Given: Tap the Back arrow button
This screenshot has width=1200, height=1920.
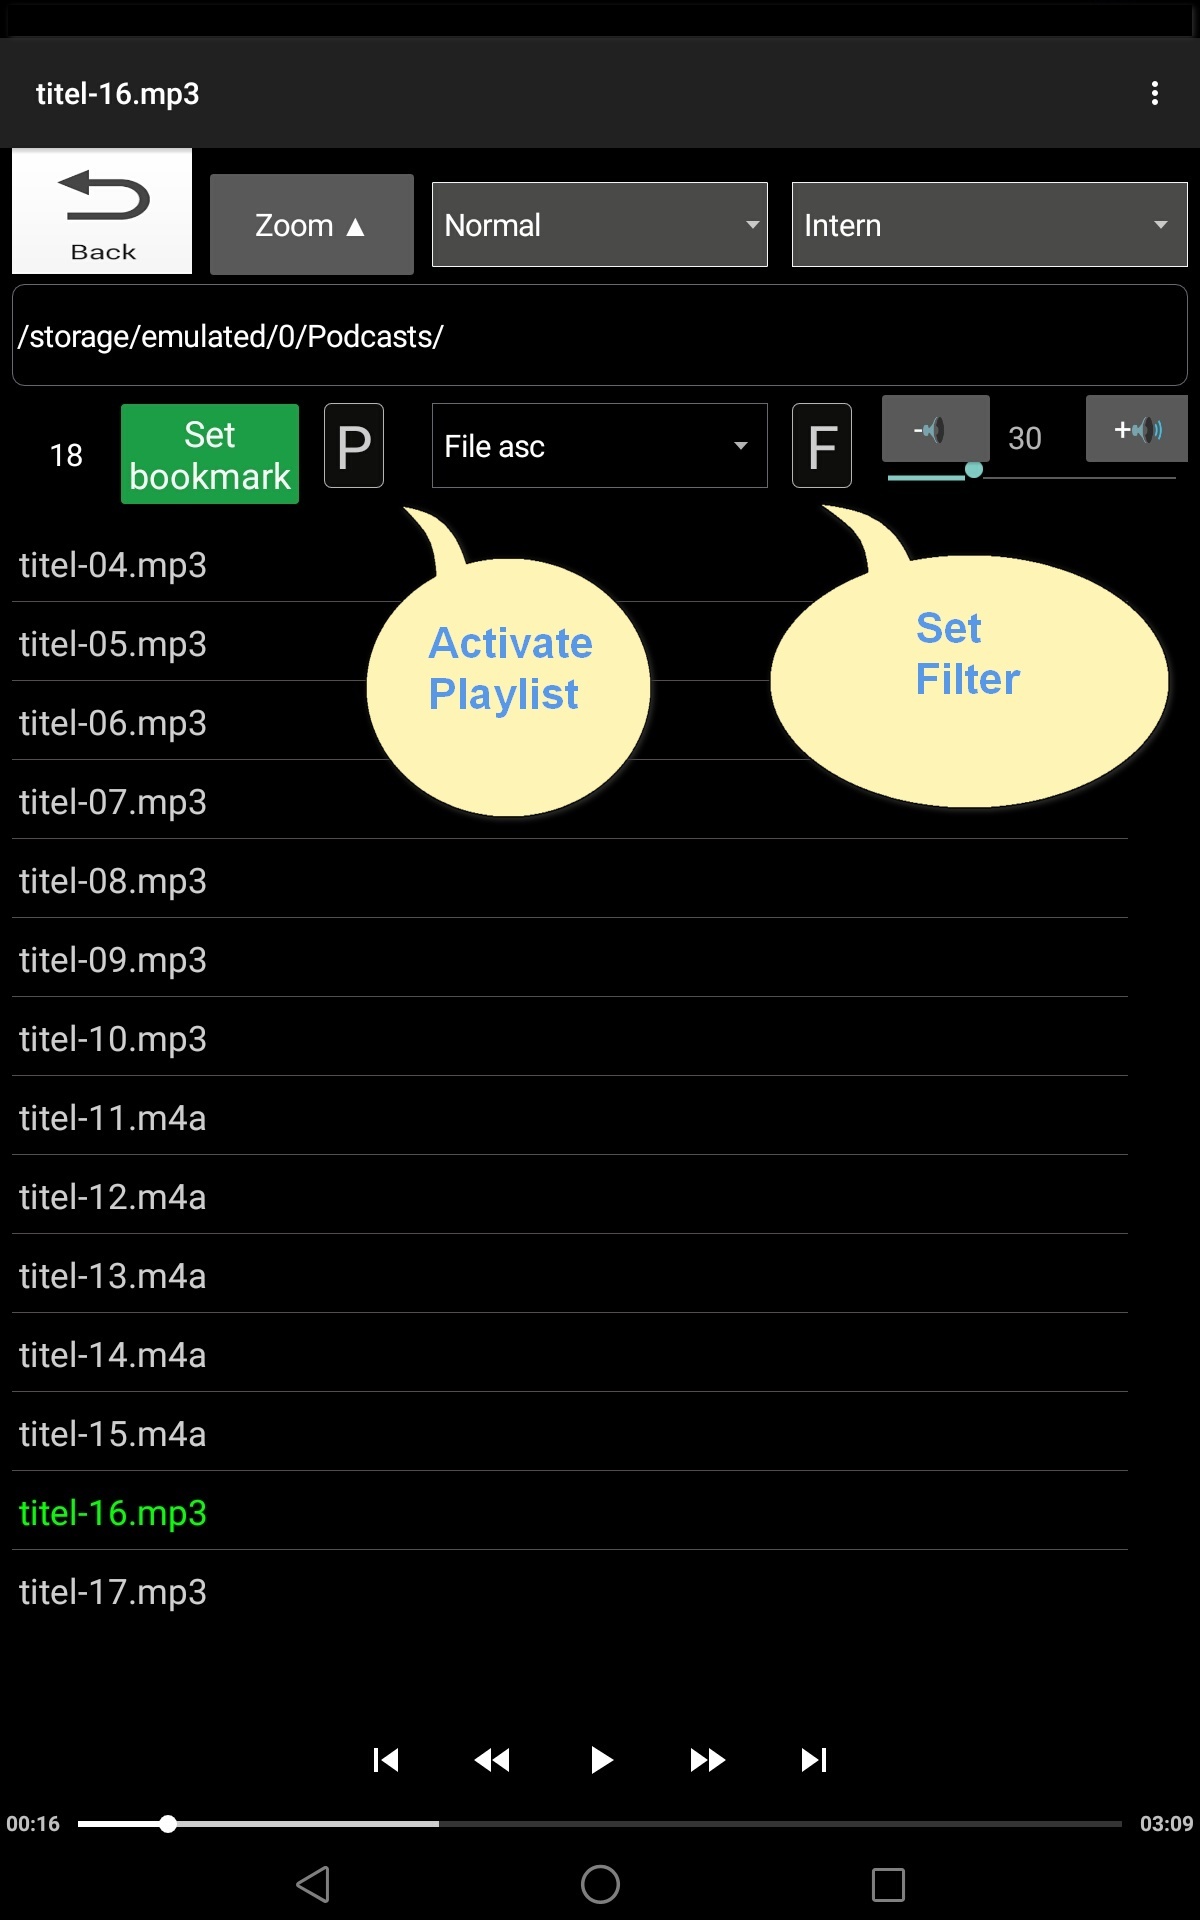Looking at the screenshot, I should (x=102, y=211).
